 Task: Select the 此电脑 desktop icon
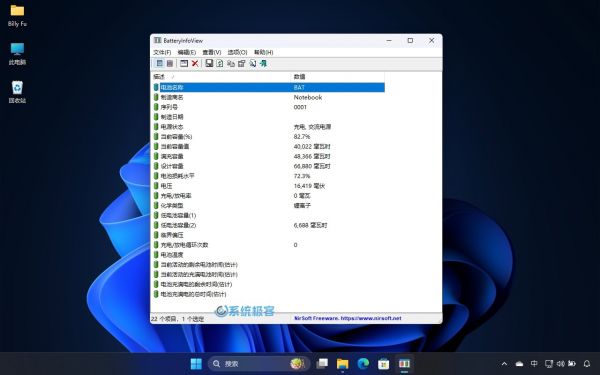(x=17, y=54)
